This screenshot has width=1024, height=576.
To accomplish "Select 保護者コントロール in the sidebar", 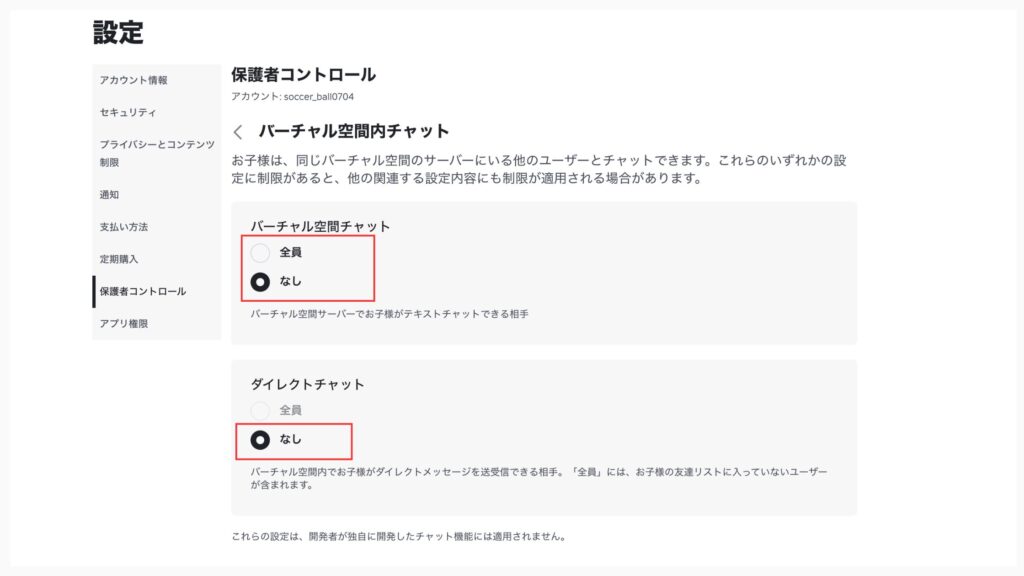I will point(142,291).
